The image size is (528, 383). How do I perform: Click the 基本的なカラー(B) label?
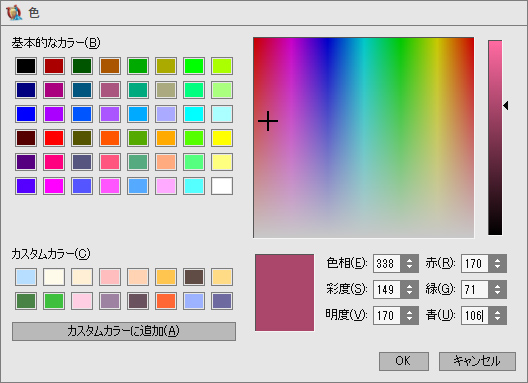(56, 43)
